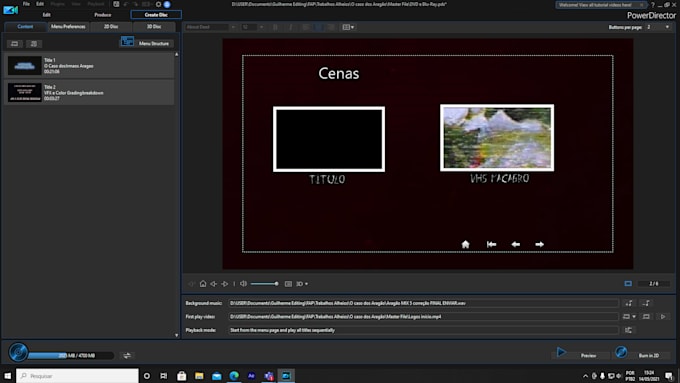The width and height of the screenshot is (680, 383).
Task: Open the File menu
Action: tap(26, 4)
